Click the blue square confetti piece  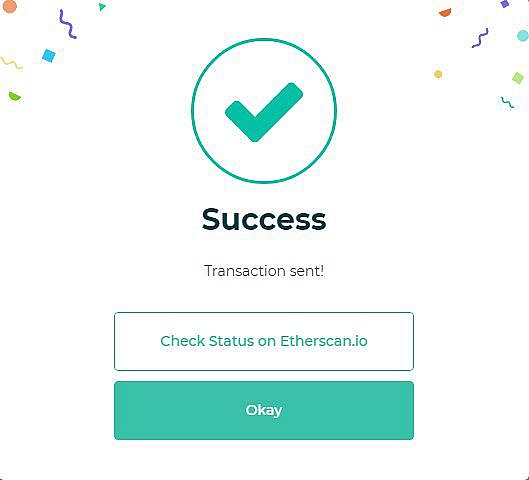click(x=49, y=56)
